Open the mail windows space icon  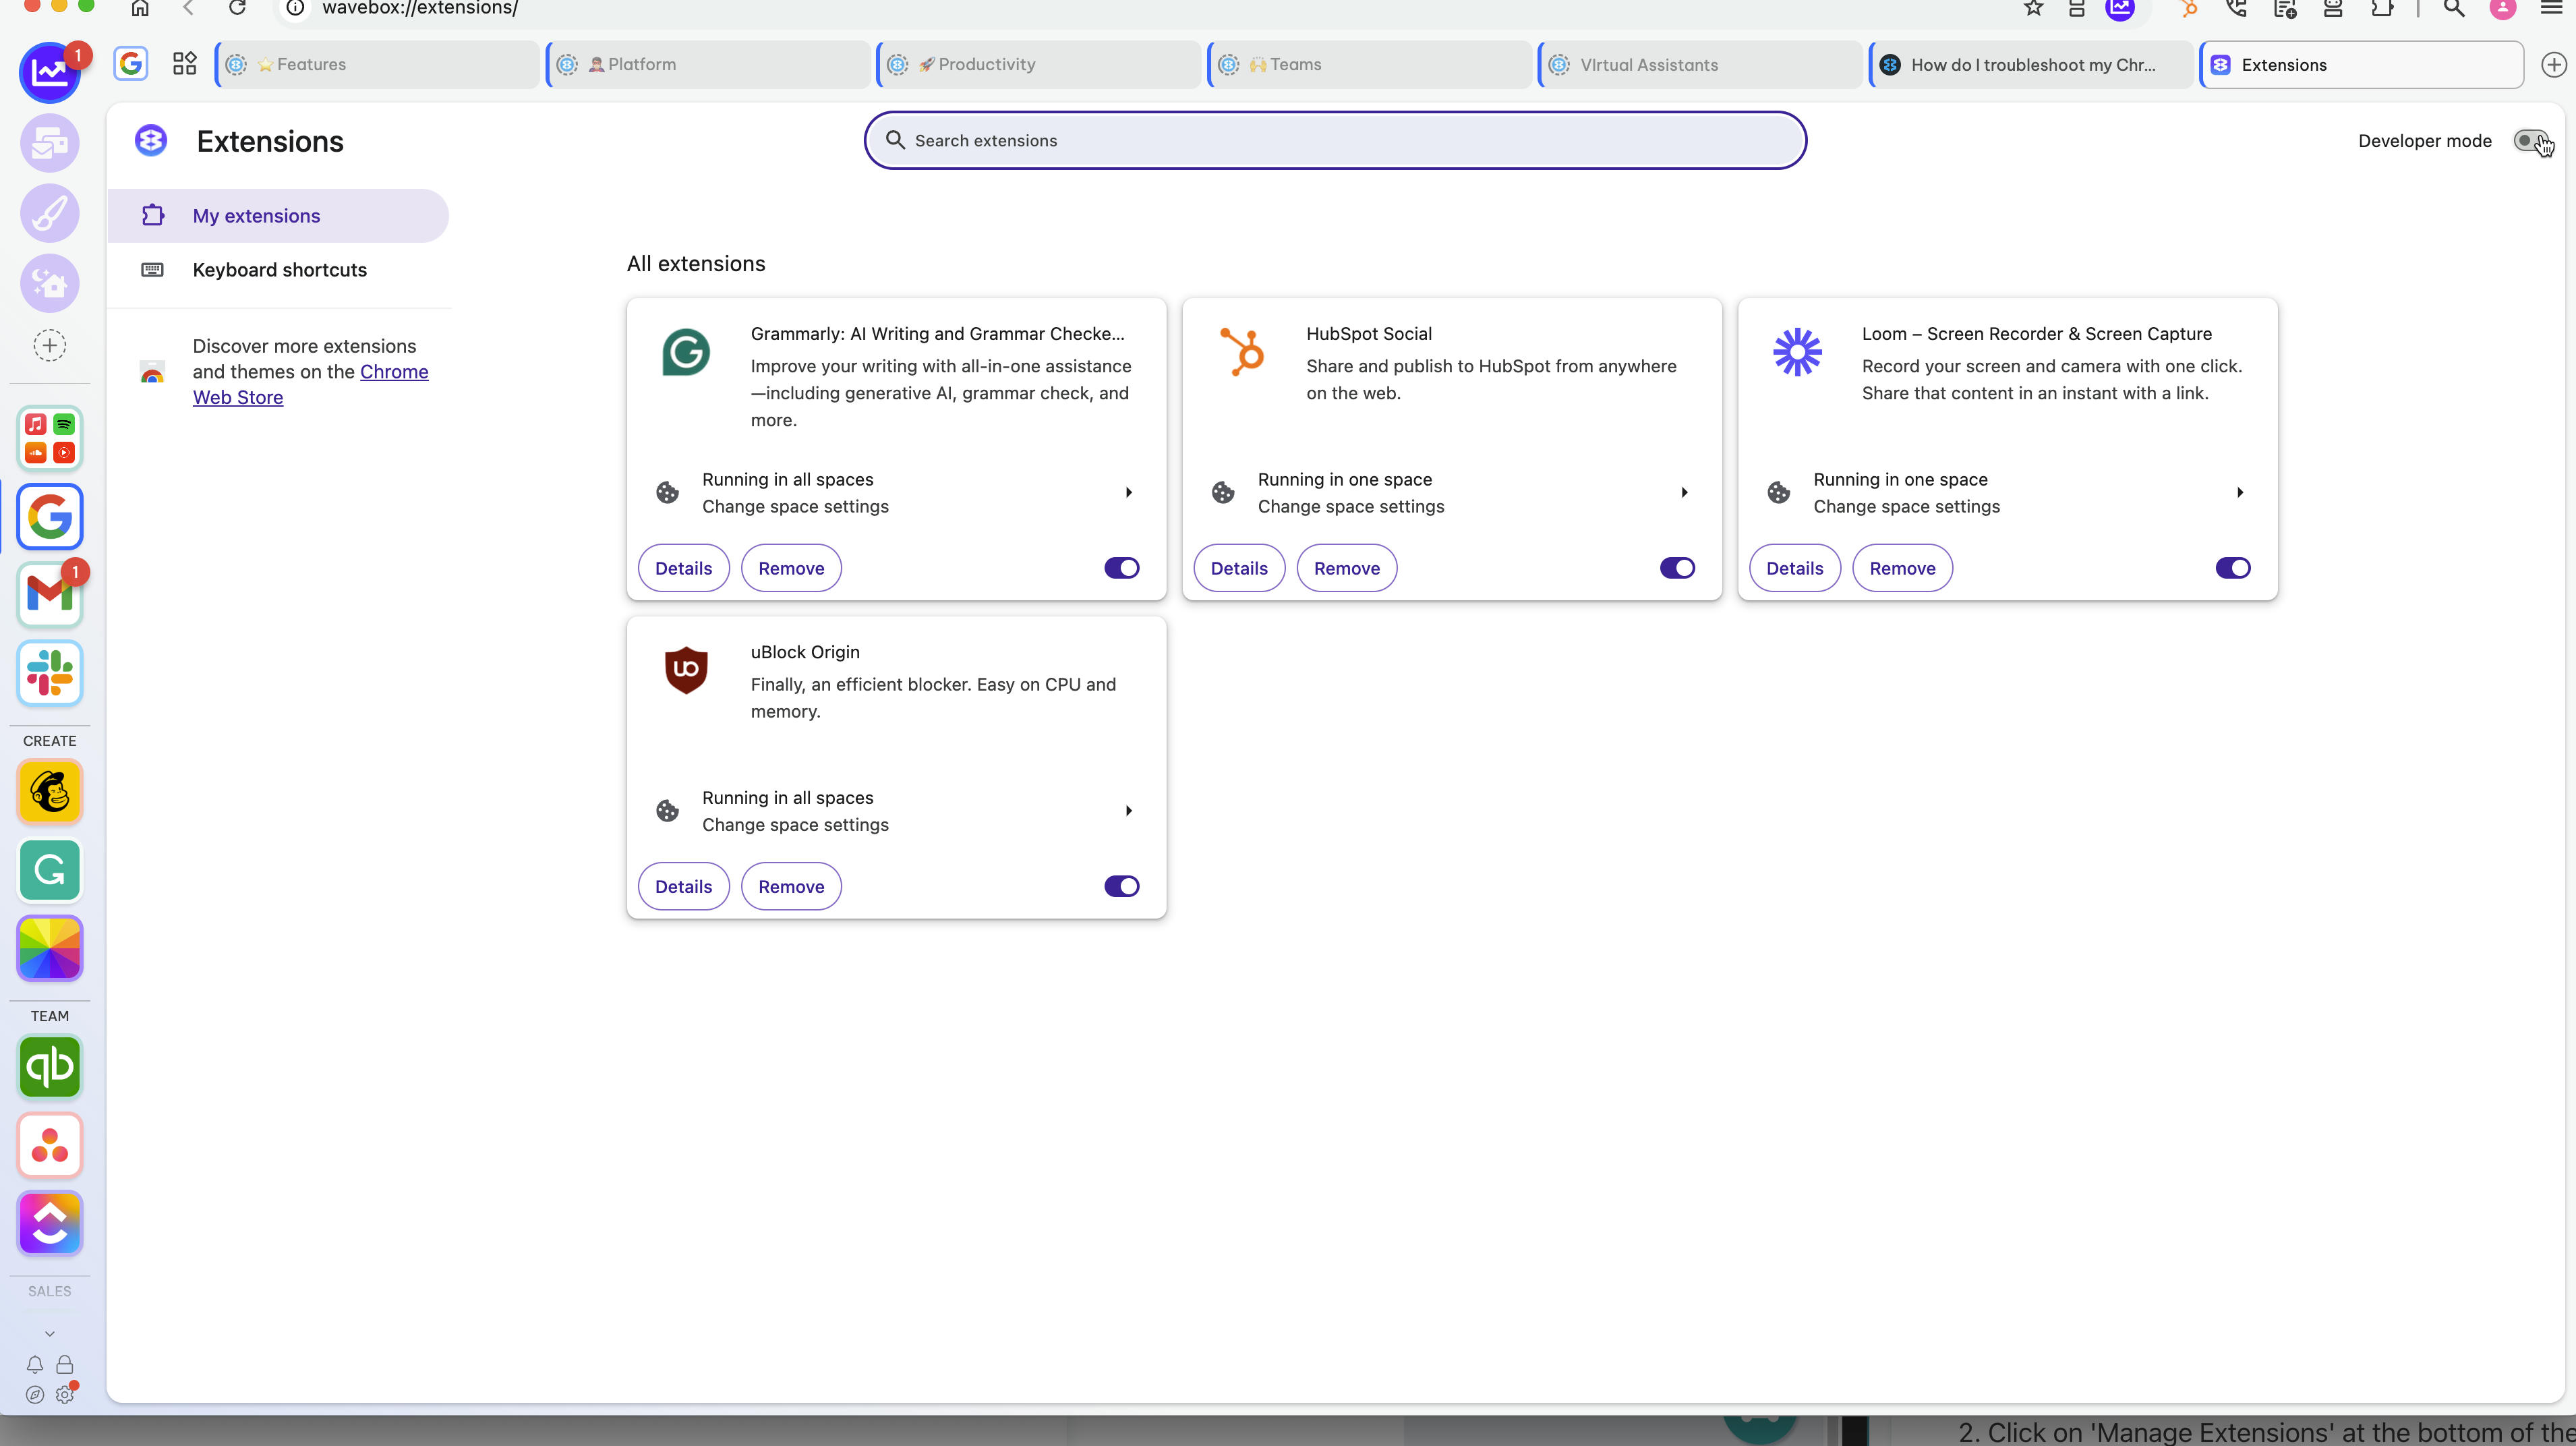pyautogui.click(x=49, y=143)
